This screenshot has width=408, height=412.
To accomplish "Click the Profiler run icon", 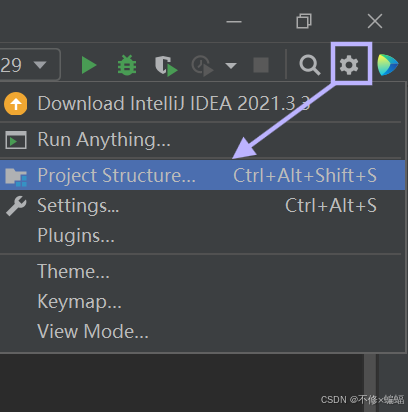I will 202,66.
